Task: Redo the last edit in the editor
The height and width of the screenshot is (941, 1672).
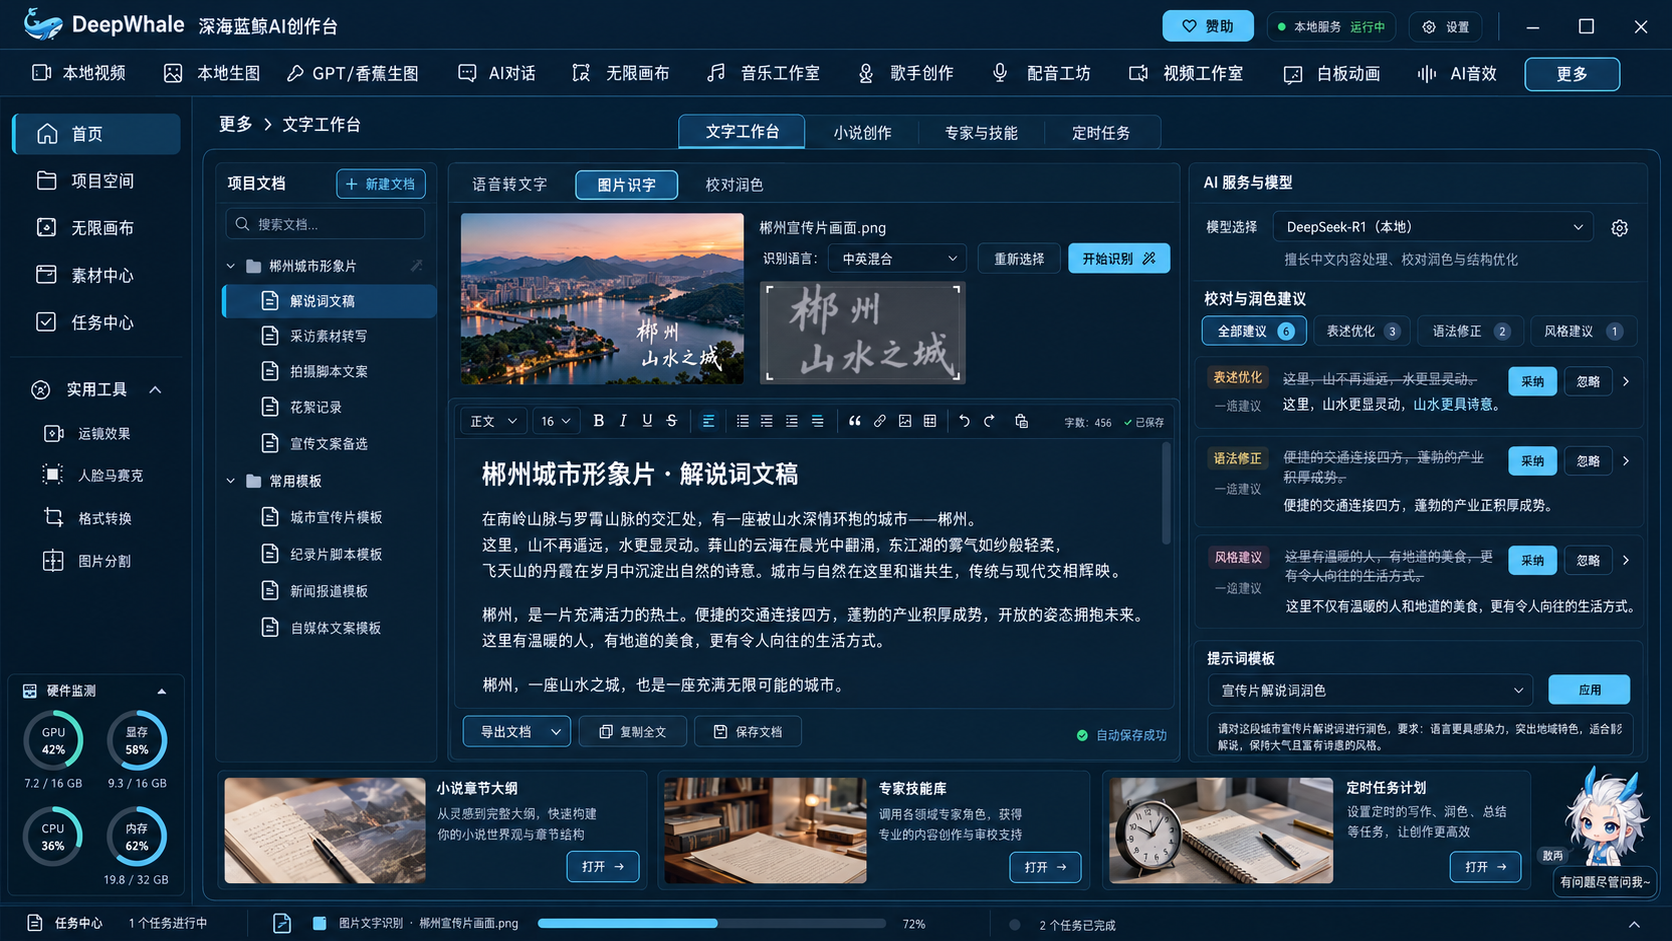Action: 989,421
